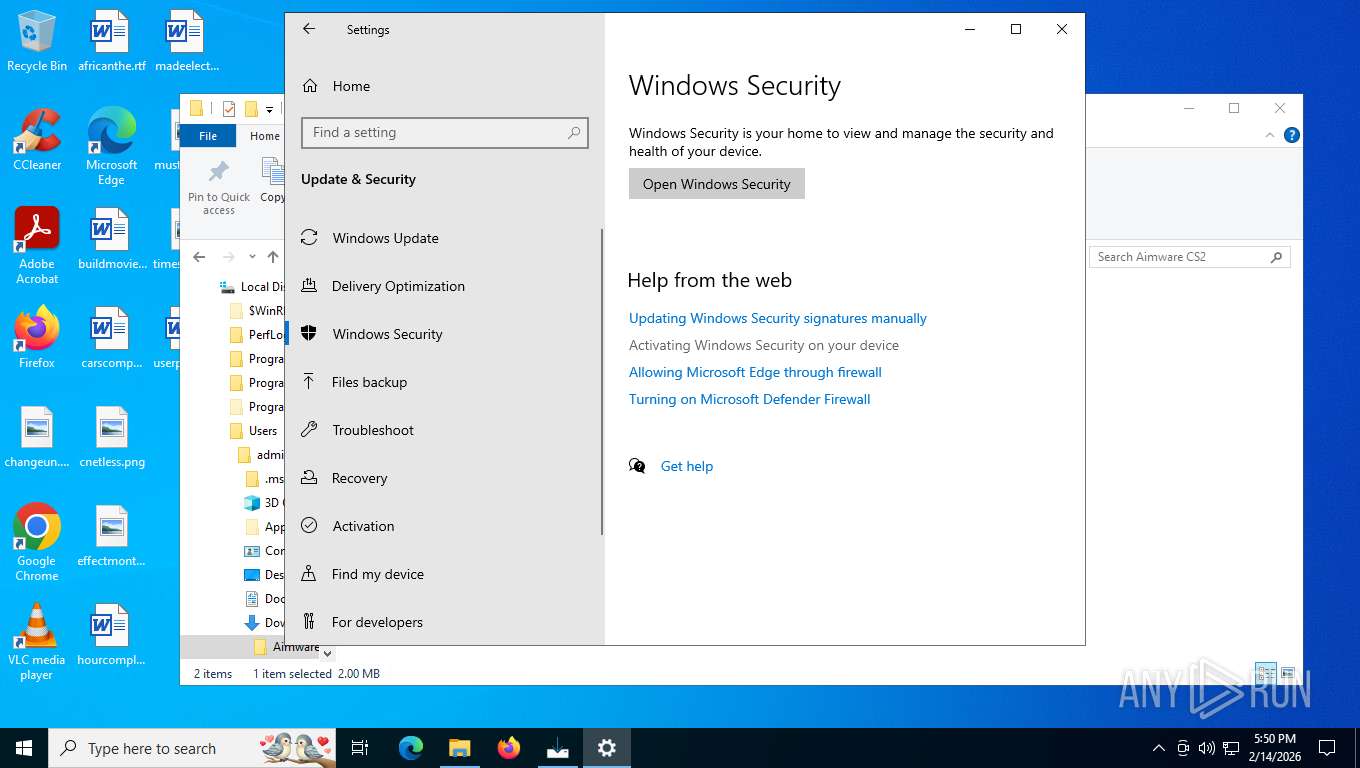This screenshot has height=768, width=1360.
Task: Open Turning on Microsoft Defender Firewall link
Action: point(749,399)
